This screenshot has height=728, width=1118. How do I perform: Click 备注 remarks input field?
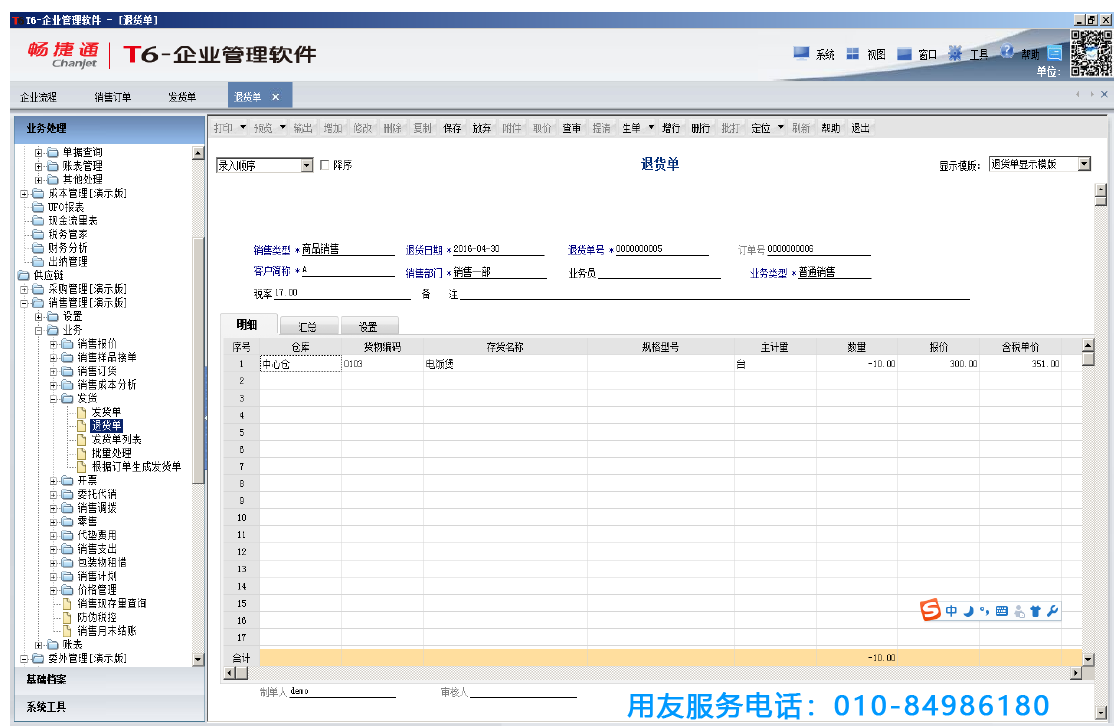[714, 293]
